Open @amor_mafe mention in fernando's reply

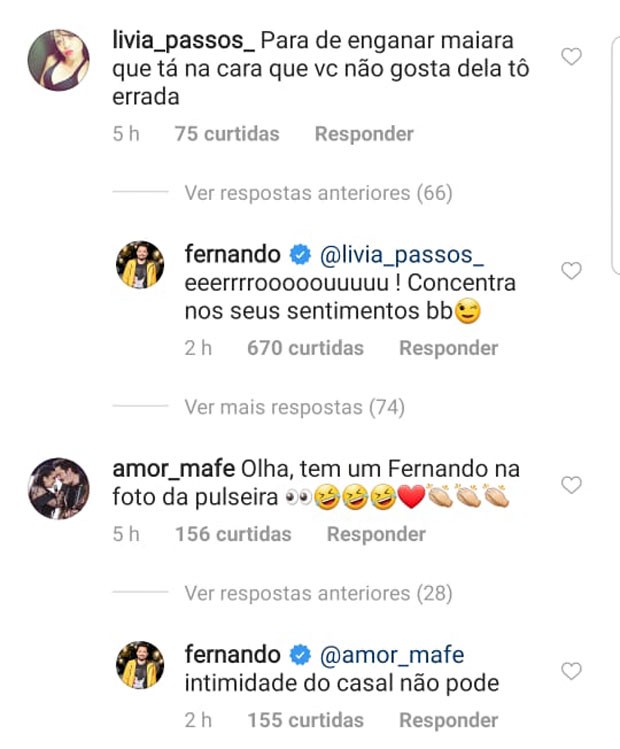tap(392, 655)
